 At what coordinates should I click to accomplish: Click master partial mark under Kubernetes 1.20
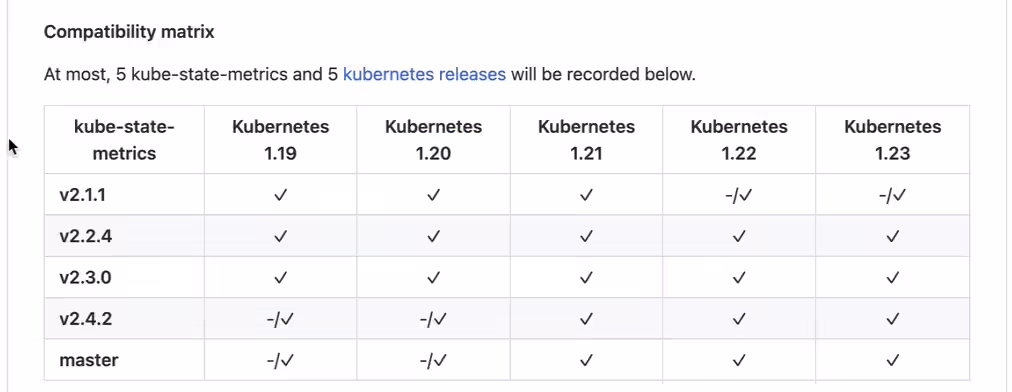(x=433, y=360)
